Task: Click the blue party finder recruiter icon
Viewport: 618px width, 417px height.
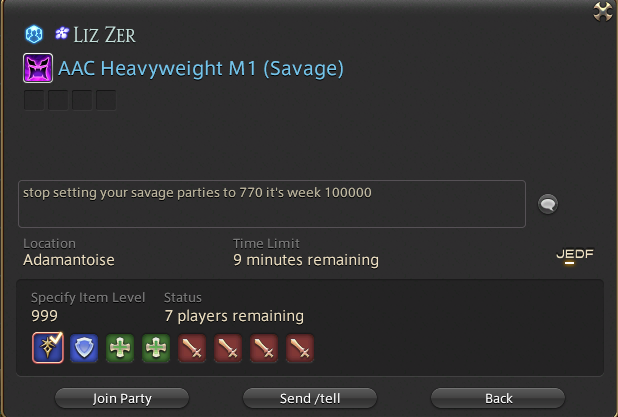Action: (x=34, y=34)
